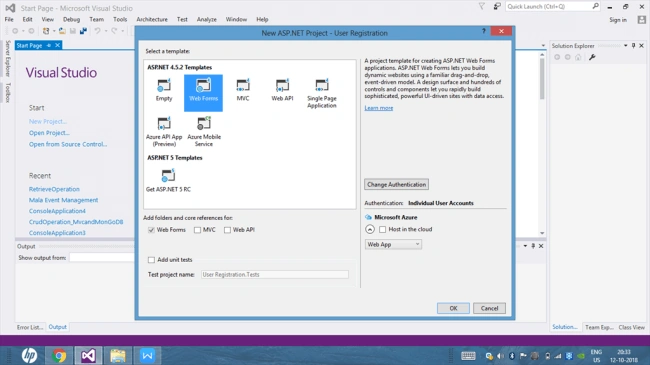Open the Analyze menu

pyautogui.click(x=206, y=19)
